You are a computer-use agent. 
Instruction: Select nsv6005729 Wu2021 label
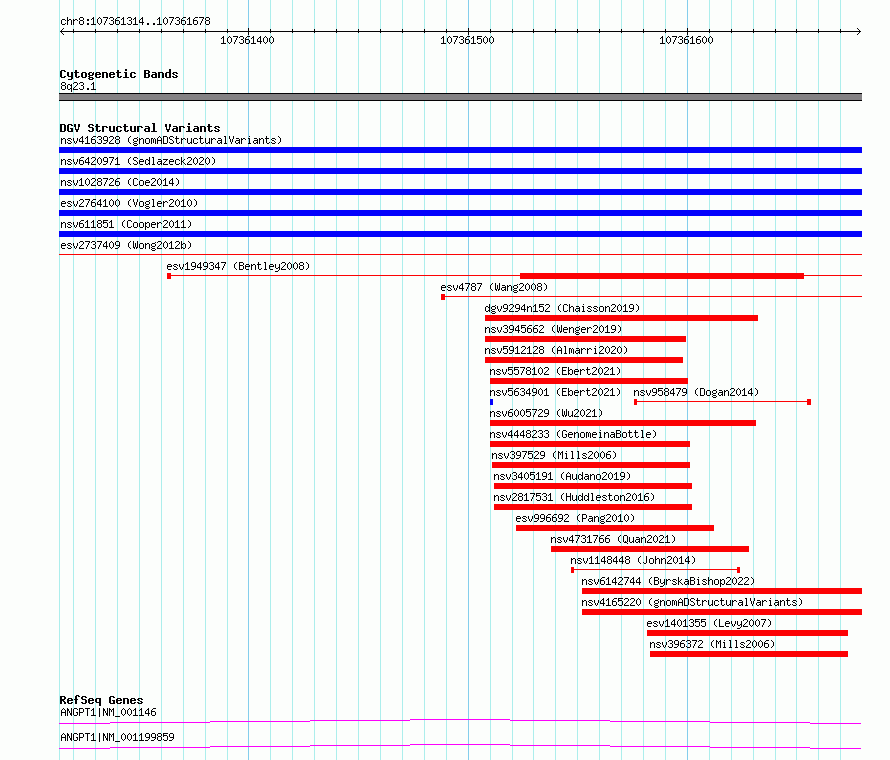(x=546, y=413)
